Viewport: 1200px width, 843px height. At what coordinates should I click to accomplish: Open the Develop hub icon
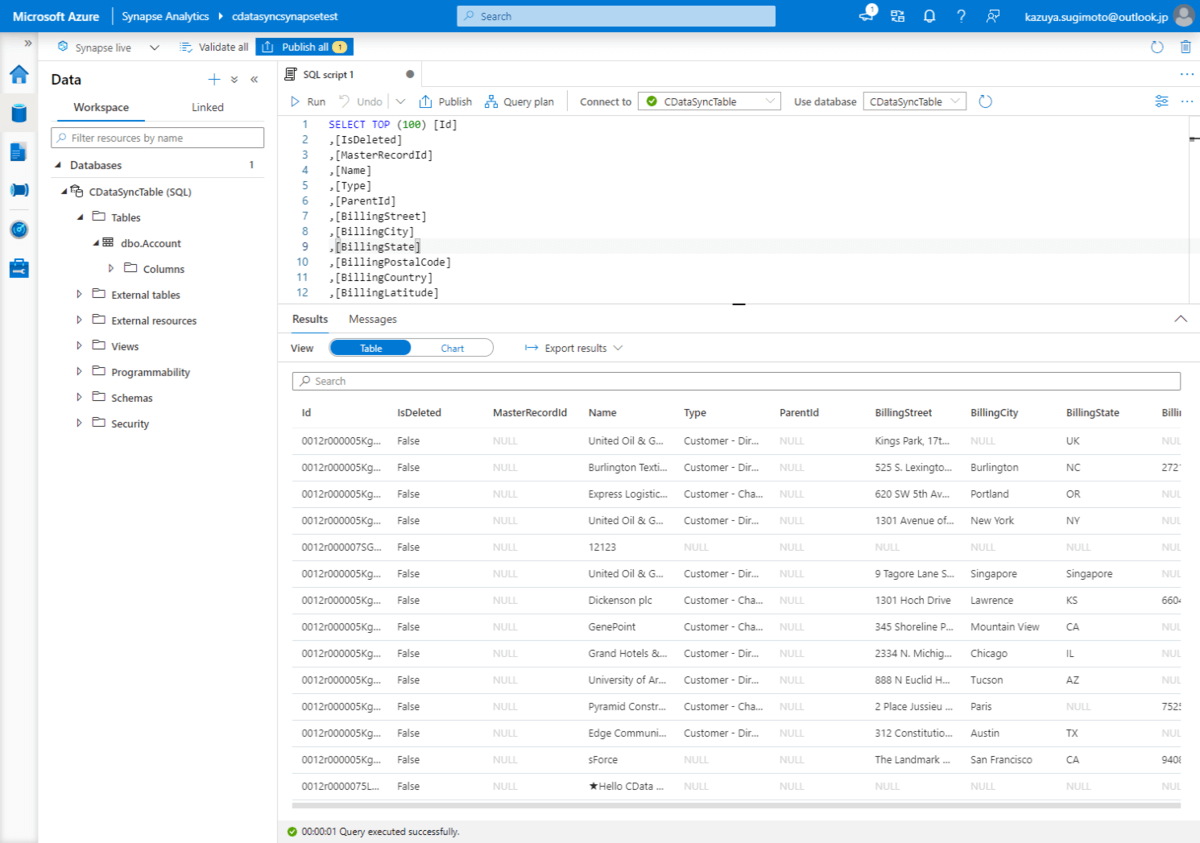click(x=19, y=152)
